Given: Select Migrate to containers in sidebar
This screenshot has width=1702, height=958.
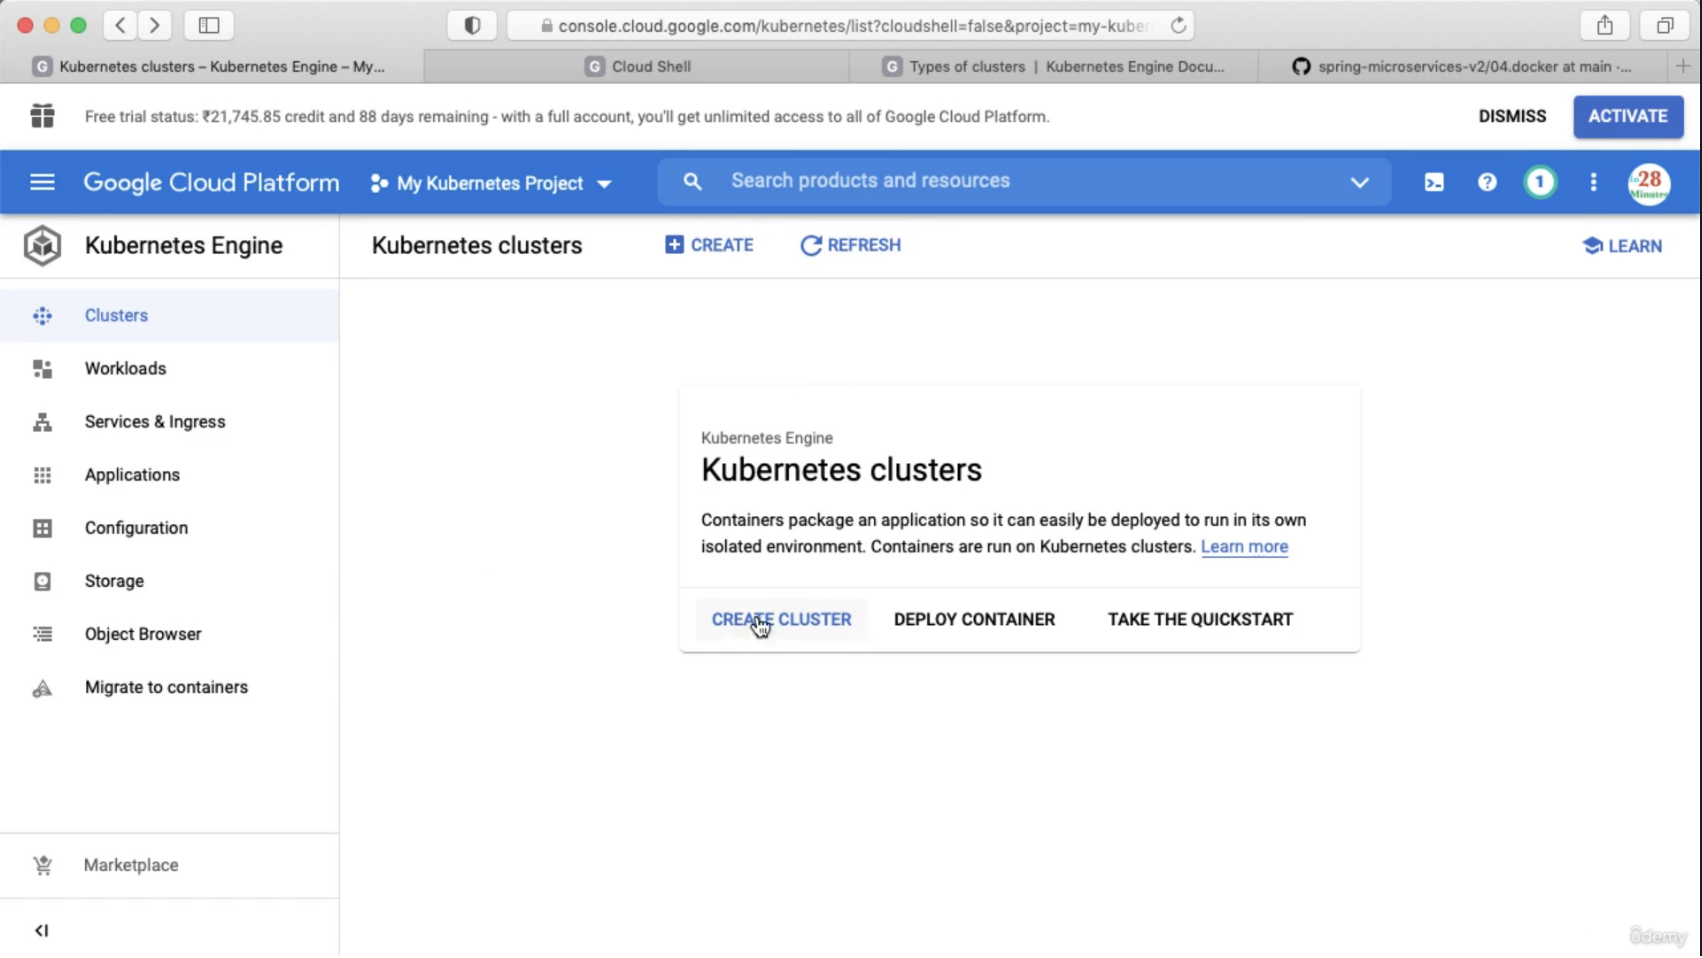Looking at the screenshot, I should click(169, 688).
